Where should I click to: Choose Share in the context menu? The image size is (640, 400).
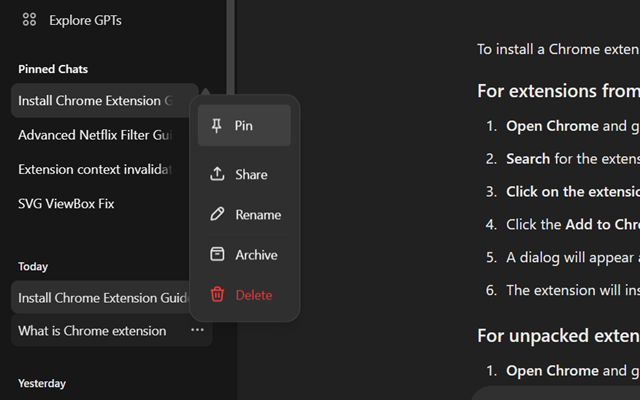[251, 174]
